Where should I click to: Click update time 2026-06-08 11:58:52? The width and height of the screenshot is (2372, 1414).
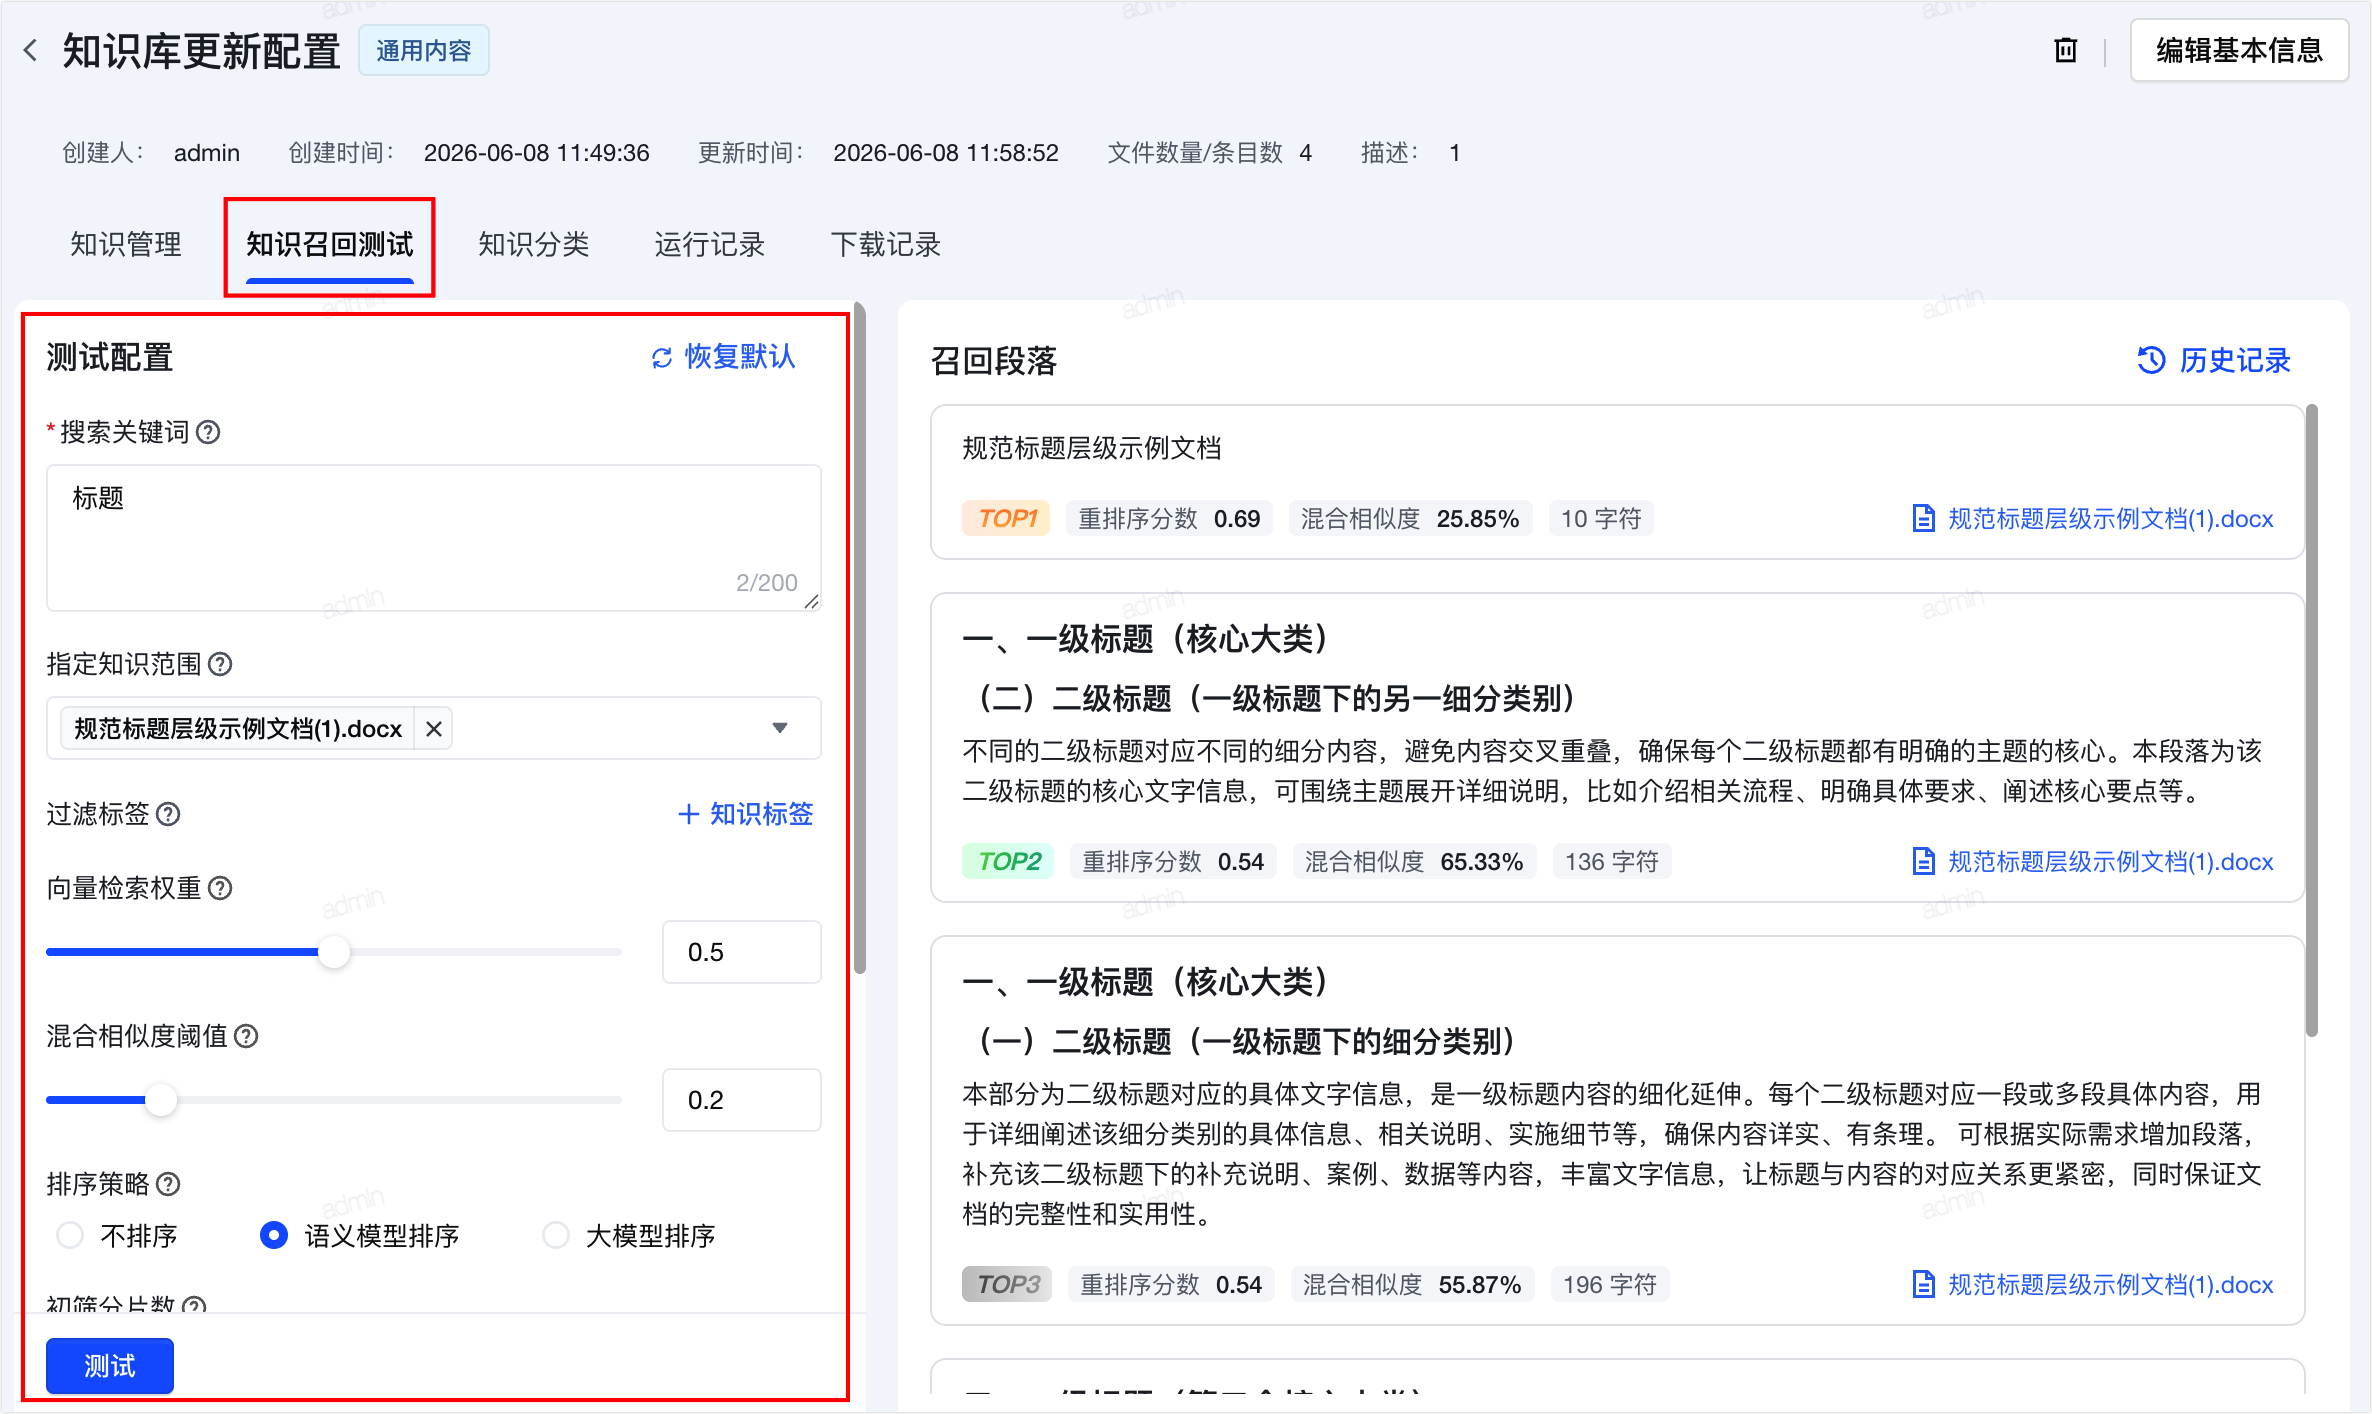coord(946,153)
